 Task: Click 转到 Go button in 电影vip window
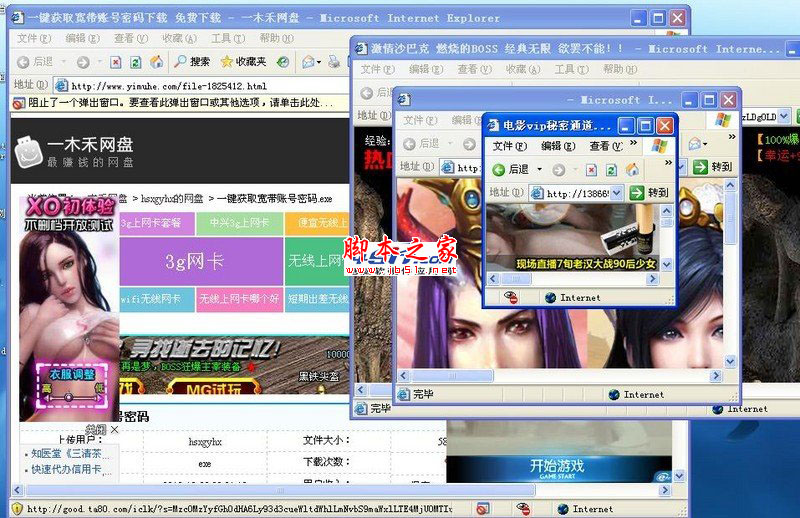649,193
